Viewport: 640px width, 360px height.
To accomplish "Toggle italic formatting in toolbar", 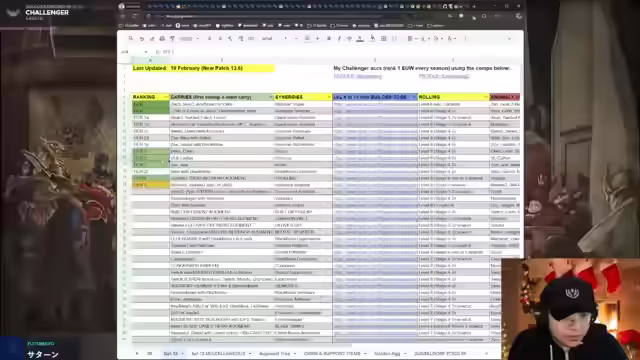I will (339, 38).
